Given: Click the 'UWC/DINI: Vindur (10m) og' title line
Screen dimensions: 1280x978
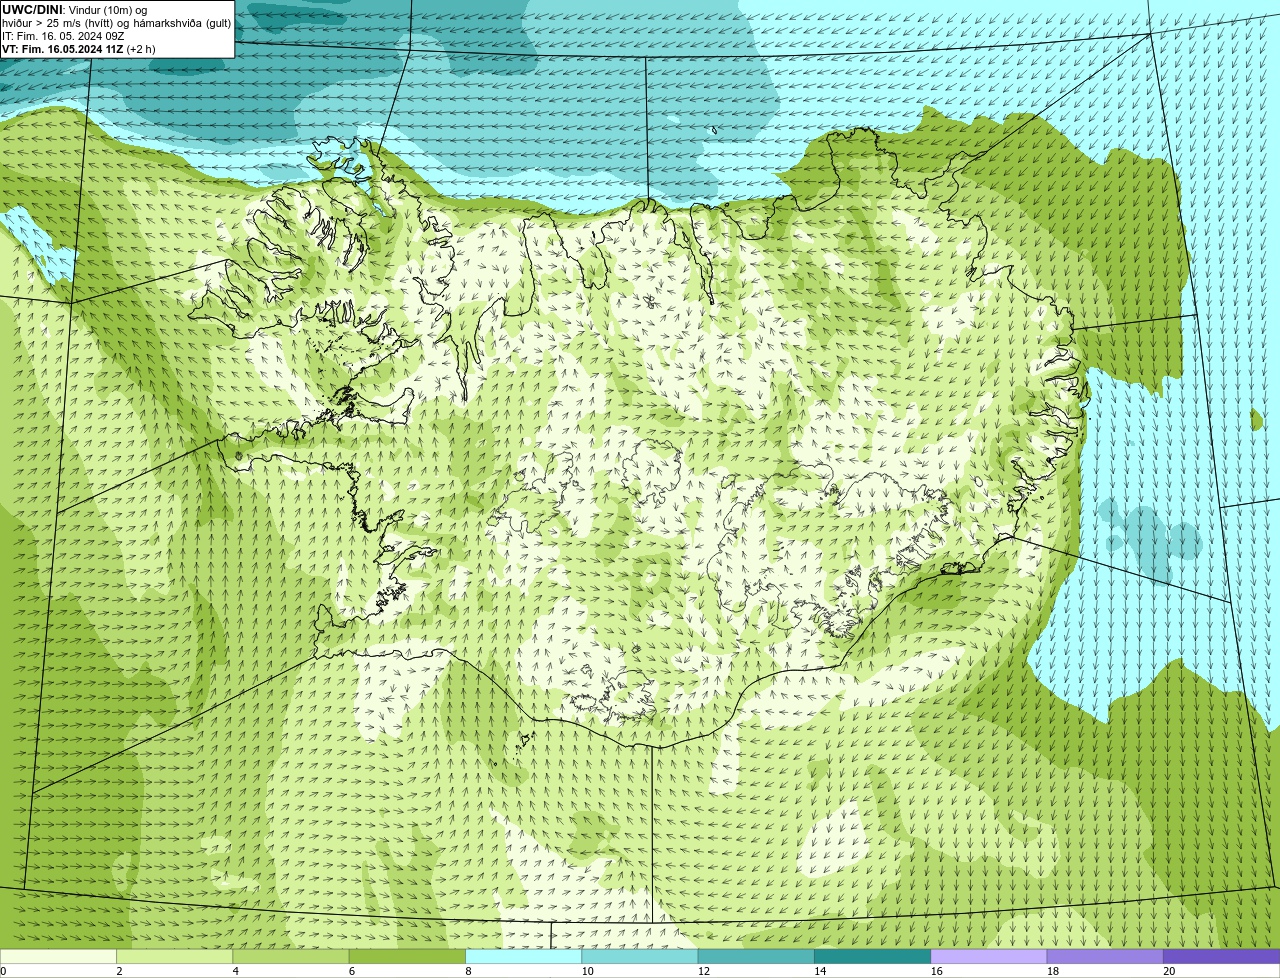Looking at the screenshot, I should tap(74, 10).
